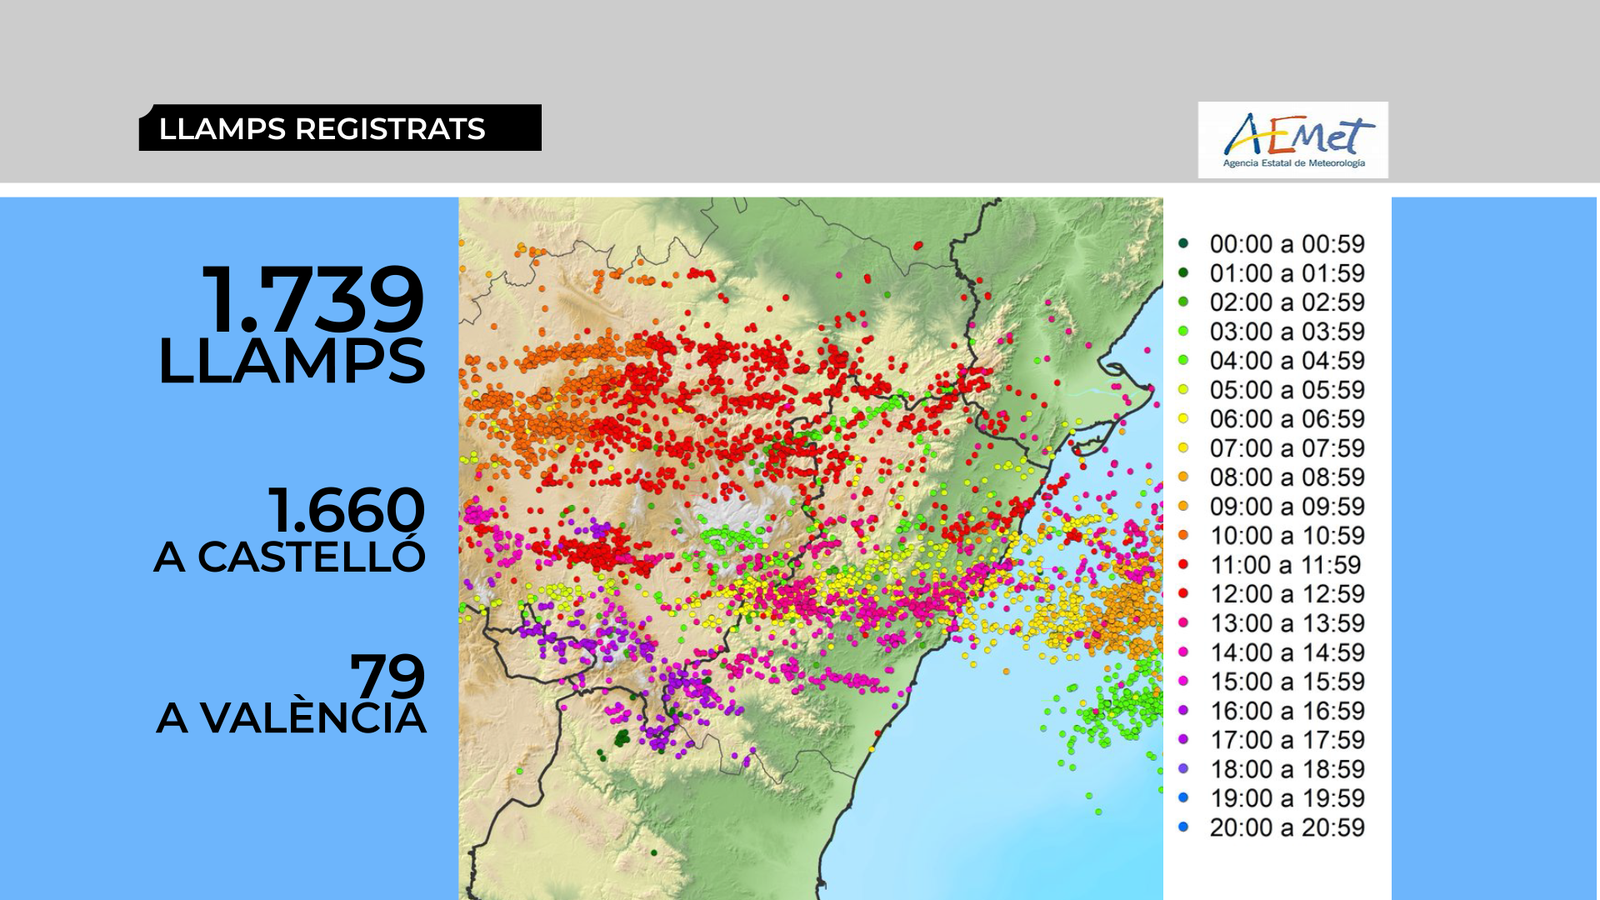
Task: Click the magenta dot beside 14:00 a 14:59
Action: pyautogui.click(x=1183, y=652)
